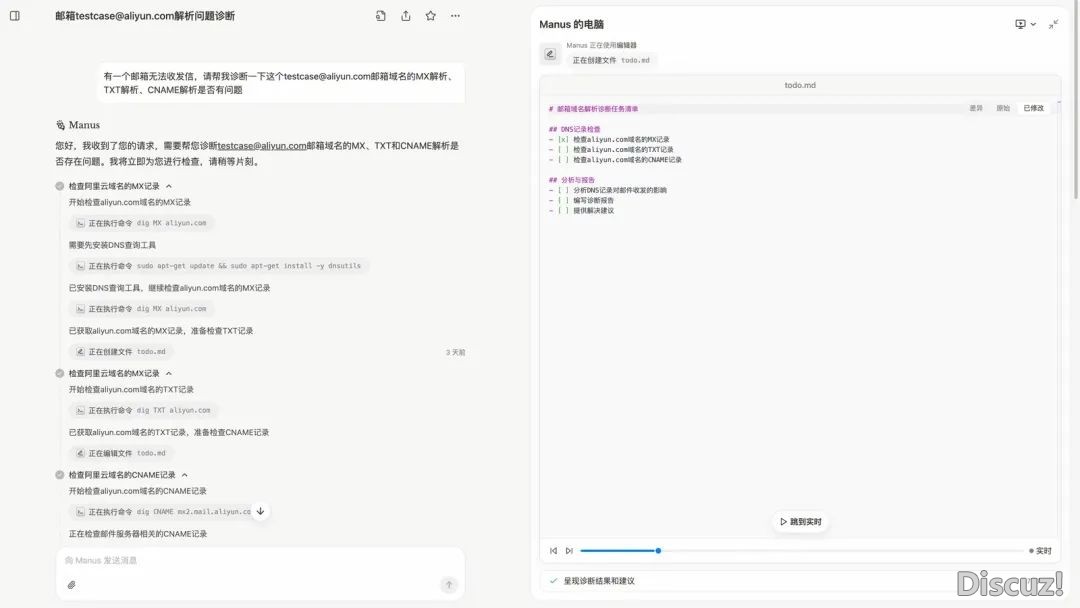Screen dimensions: 1080x608
Task: Click the testcase@aliyun.com link in reply
Action: 262,146
